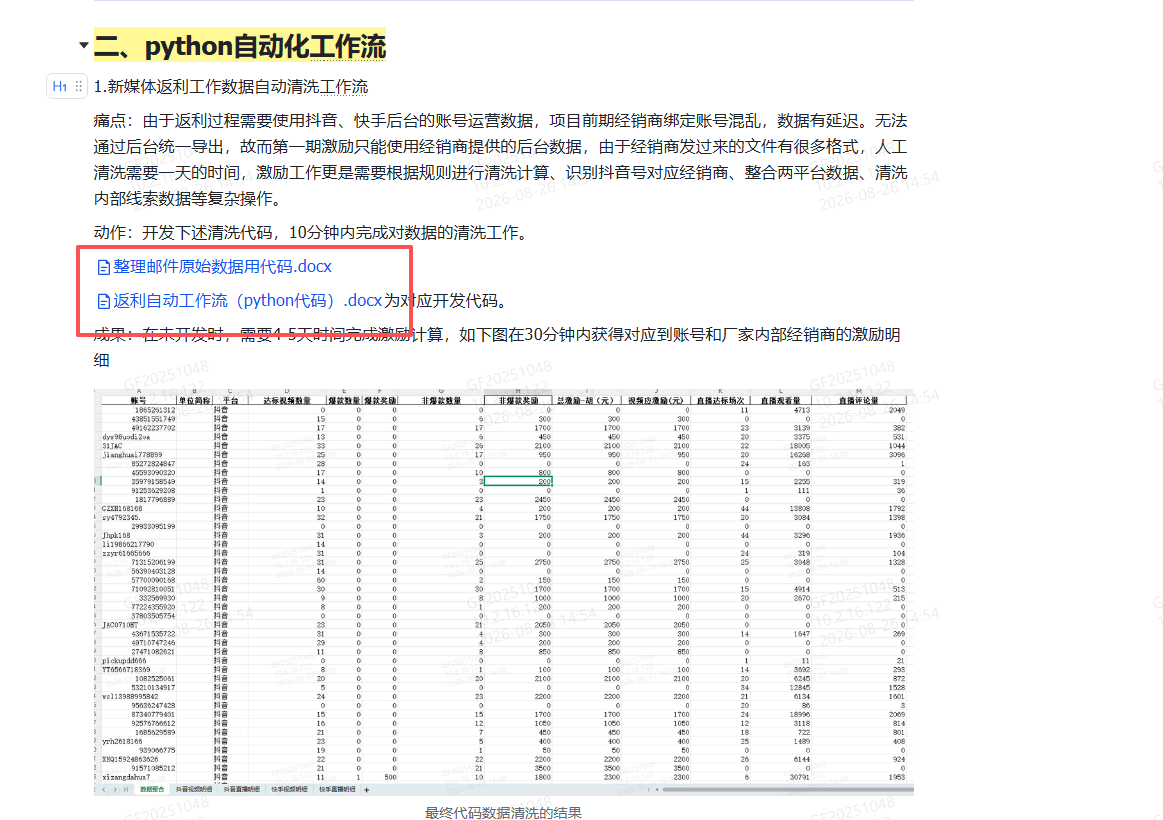Screen dimensions: 1163x820
Task: Click the text 为对应开发代码。
Action: click(x=446, y=300)
